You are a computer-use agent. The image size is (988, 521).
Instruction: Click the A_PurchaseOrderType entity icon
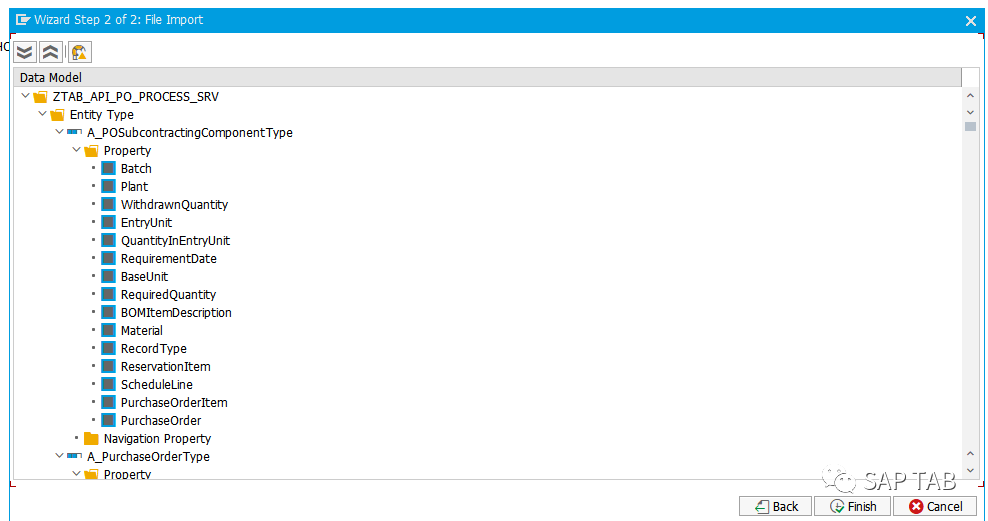(x=74, y=455)
